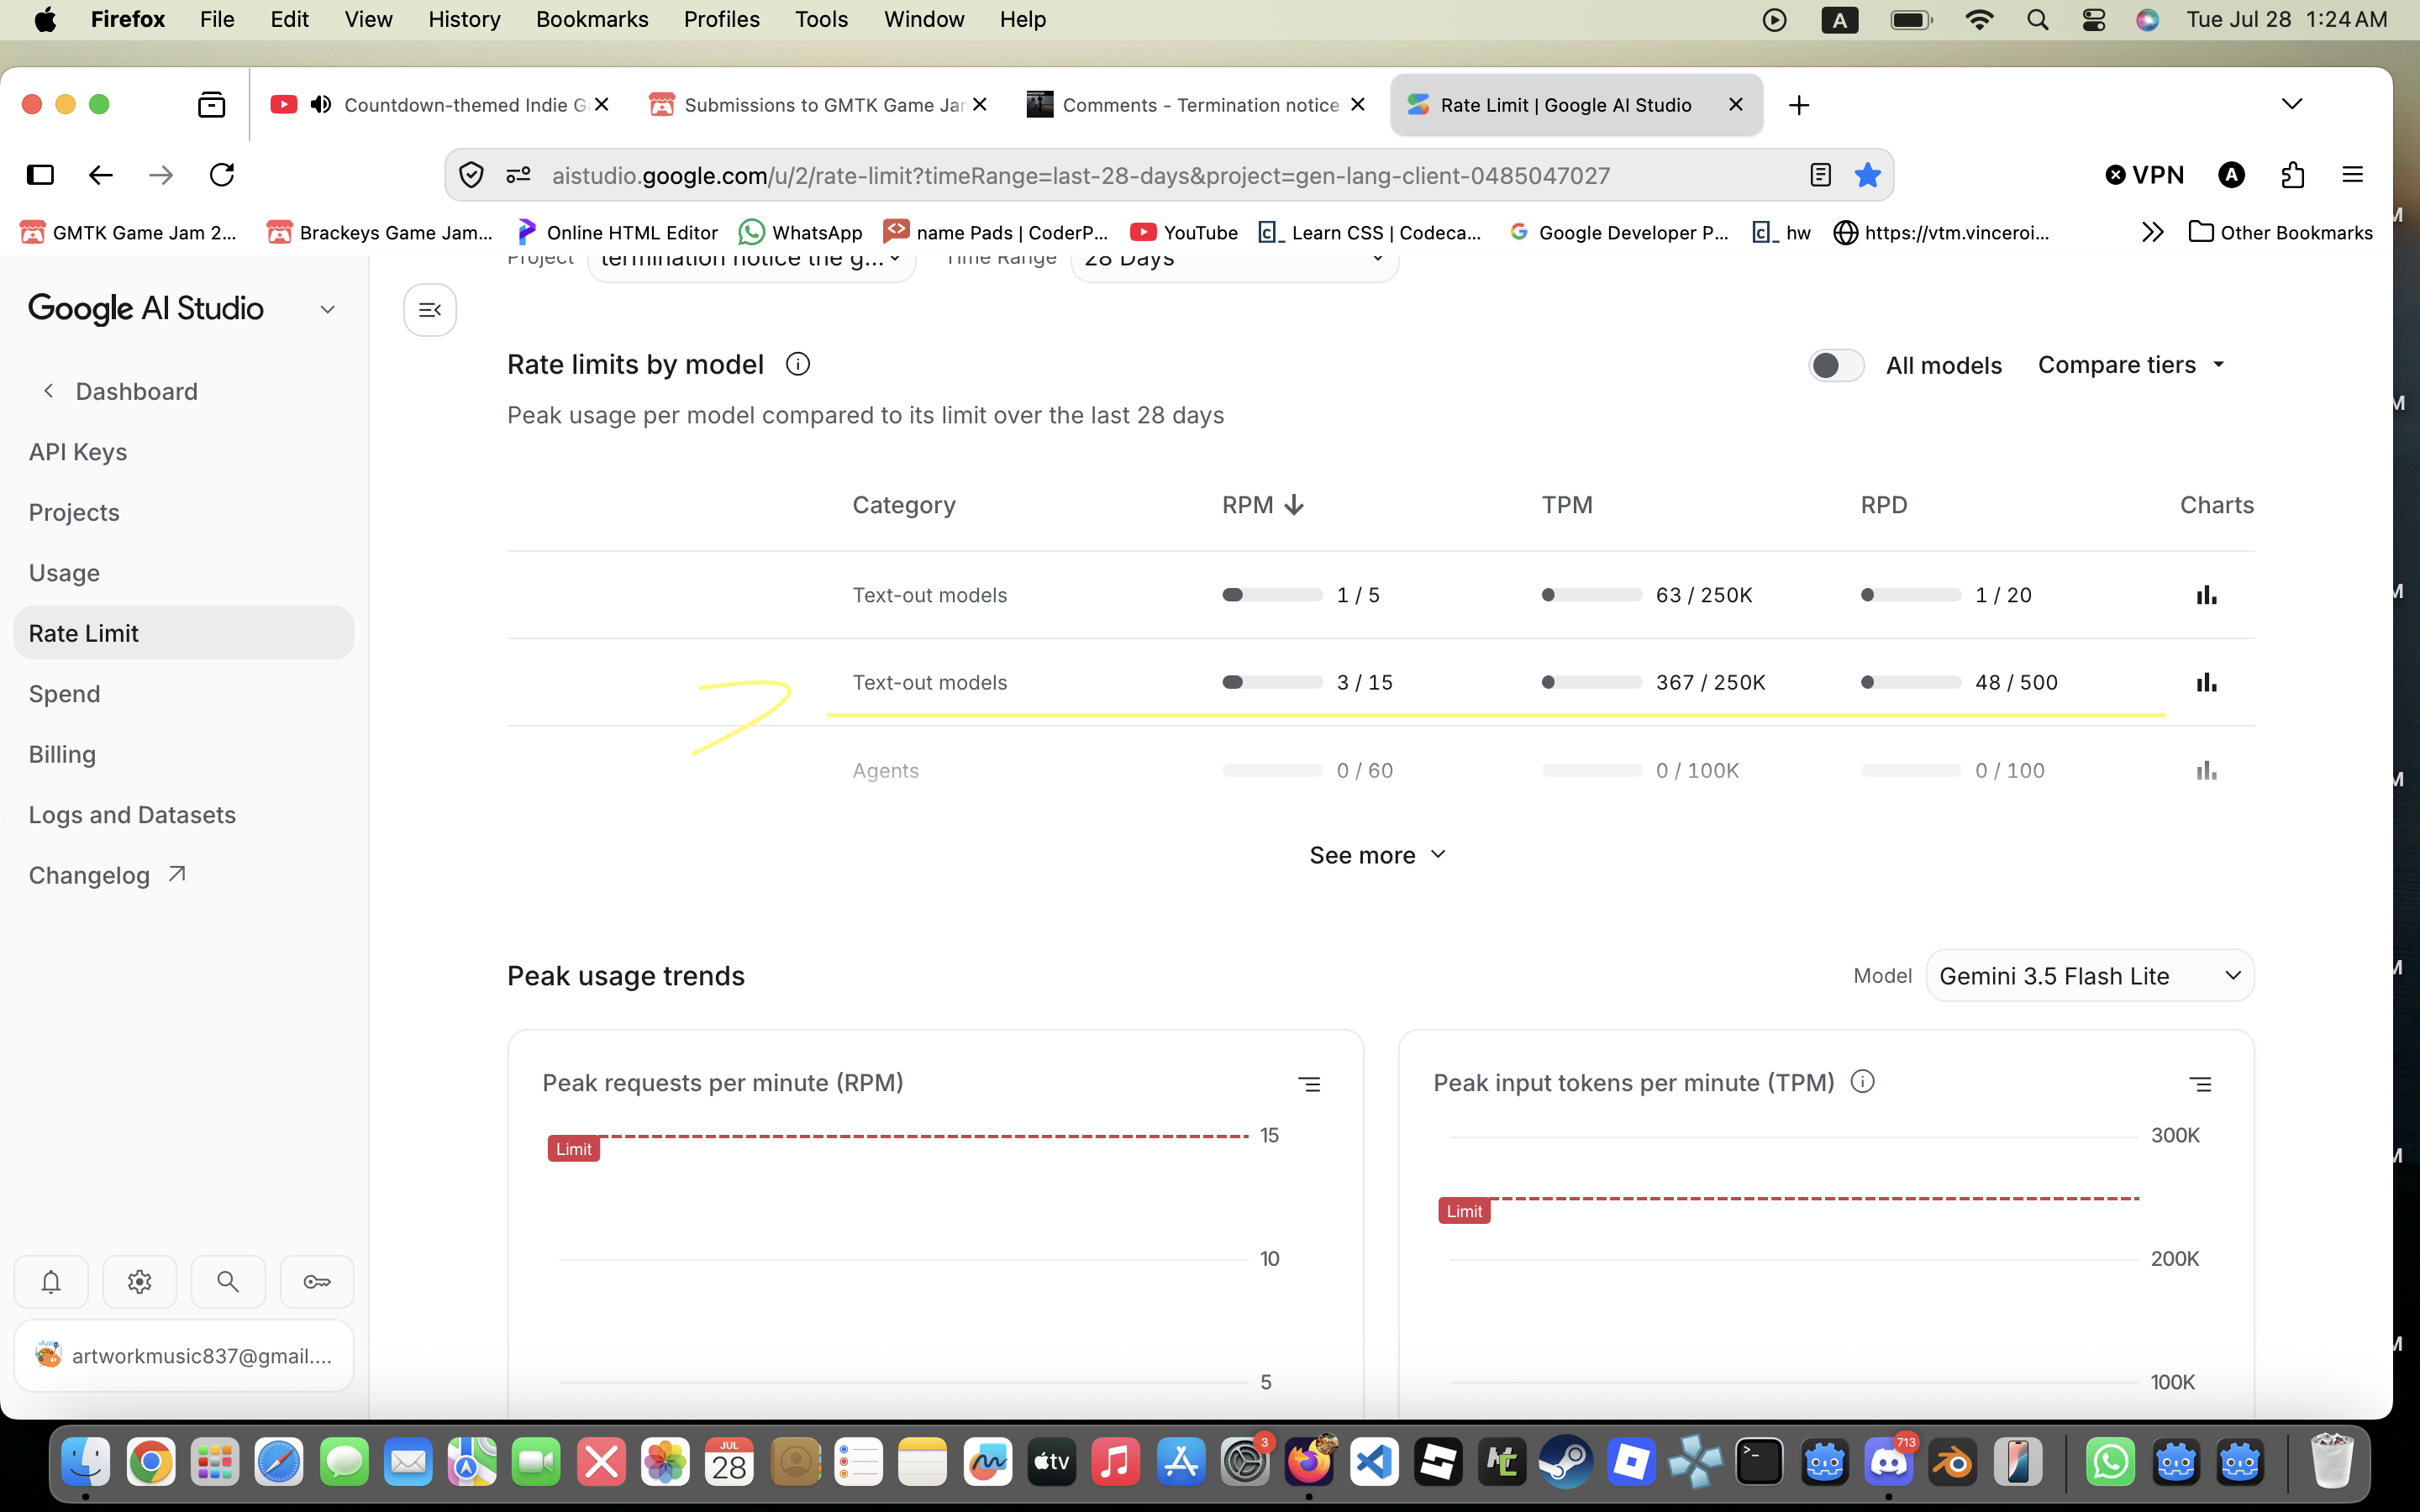Switch to Comments - Termination notice tab
The image size is (2420, 1512).
pyautogui.click(x=1196, y=105)
